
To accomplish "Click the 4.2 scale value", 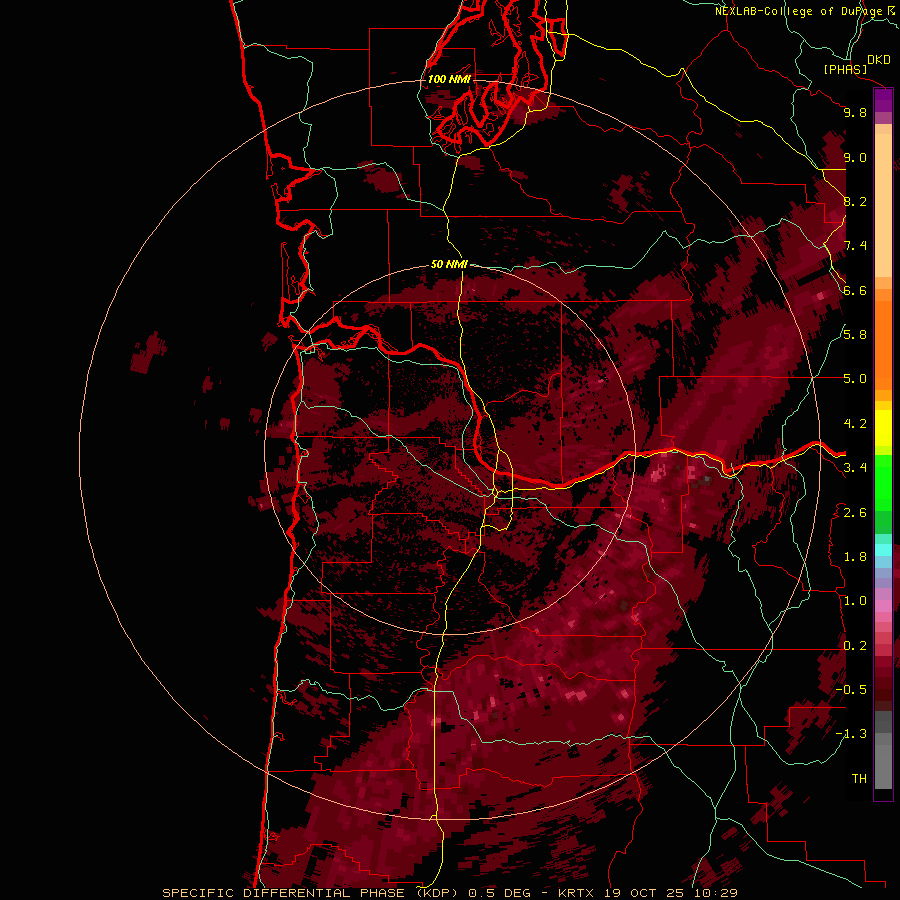I will pyautogui.click(x=855, y=424).
